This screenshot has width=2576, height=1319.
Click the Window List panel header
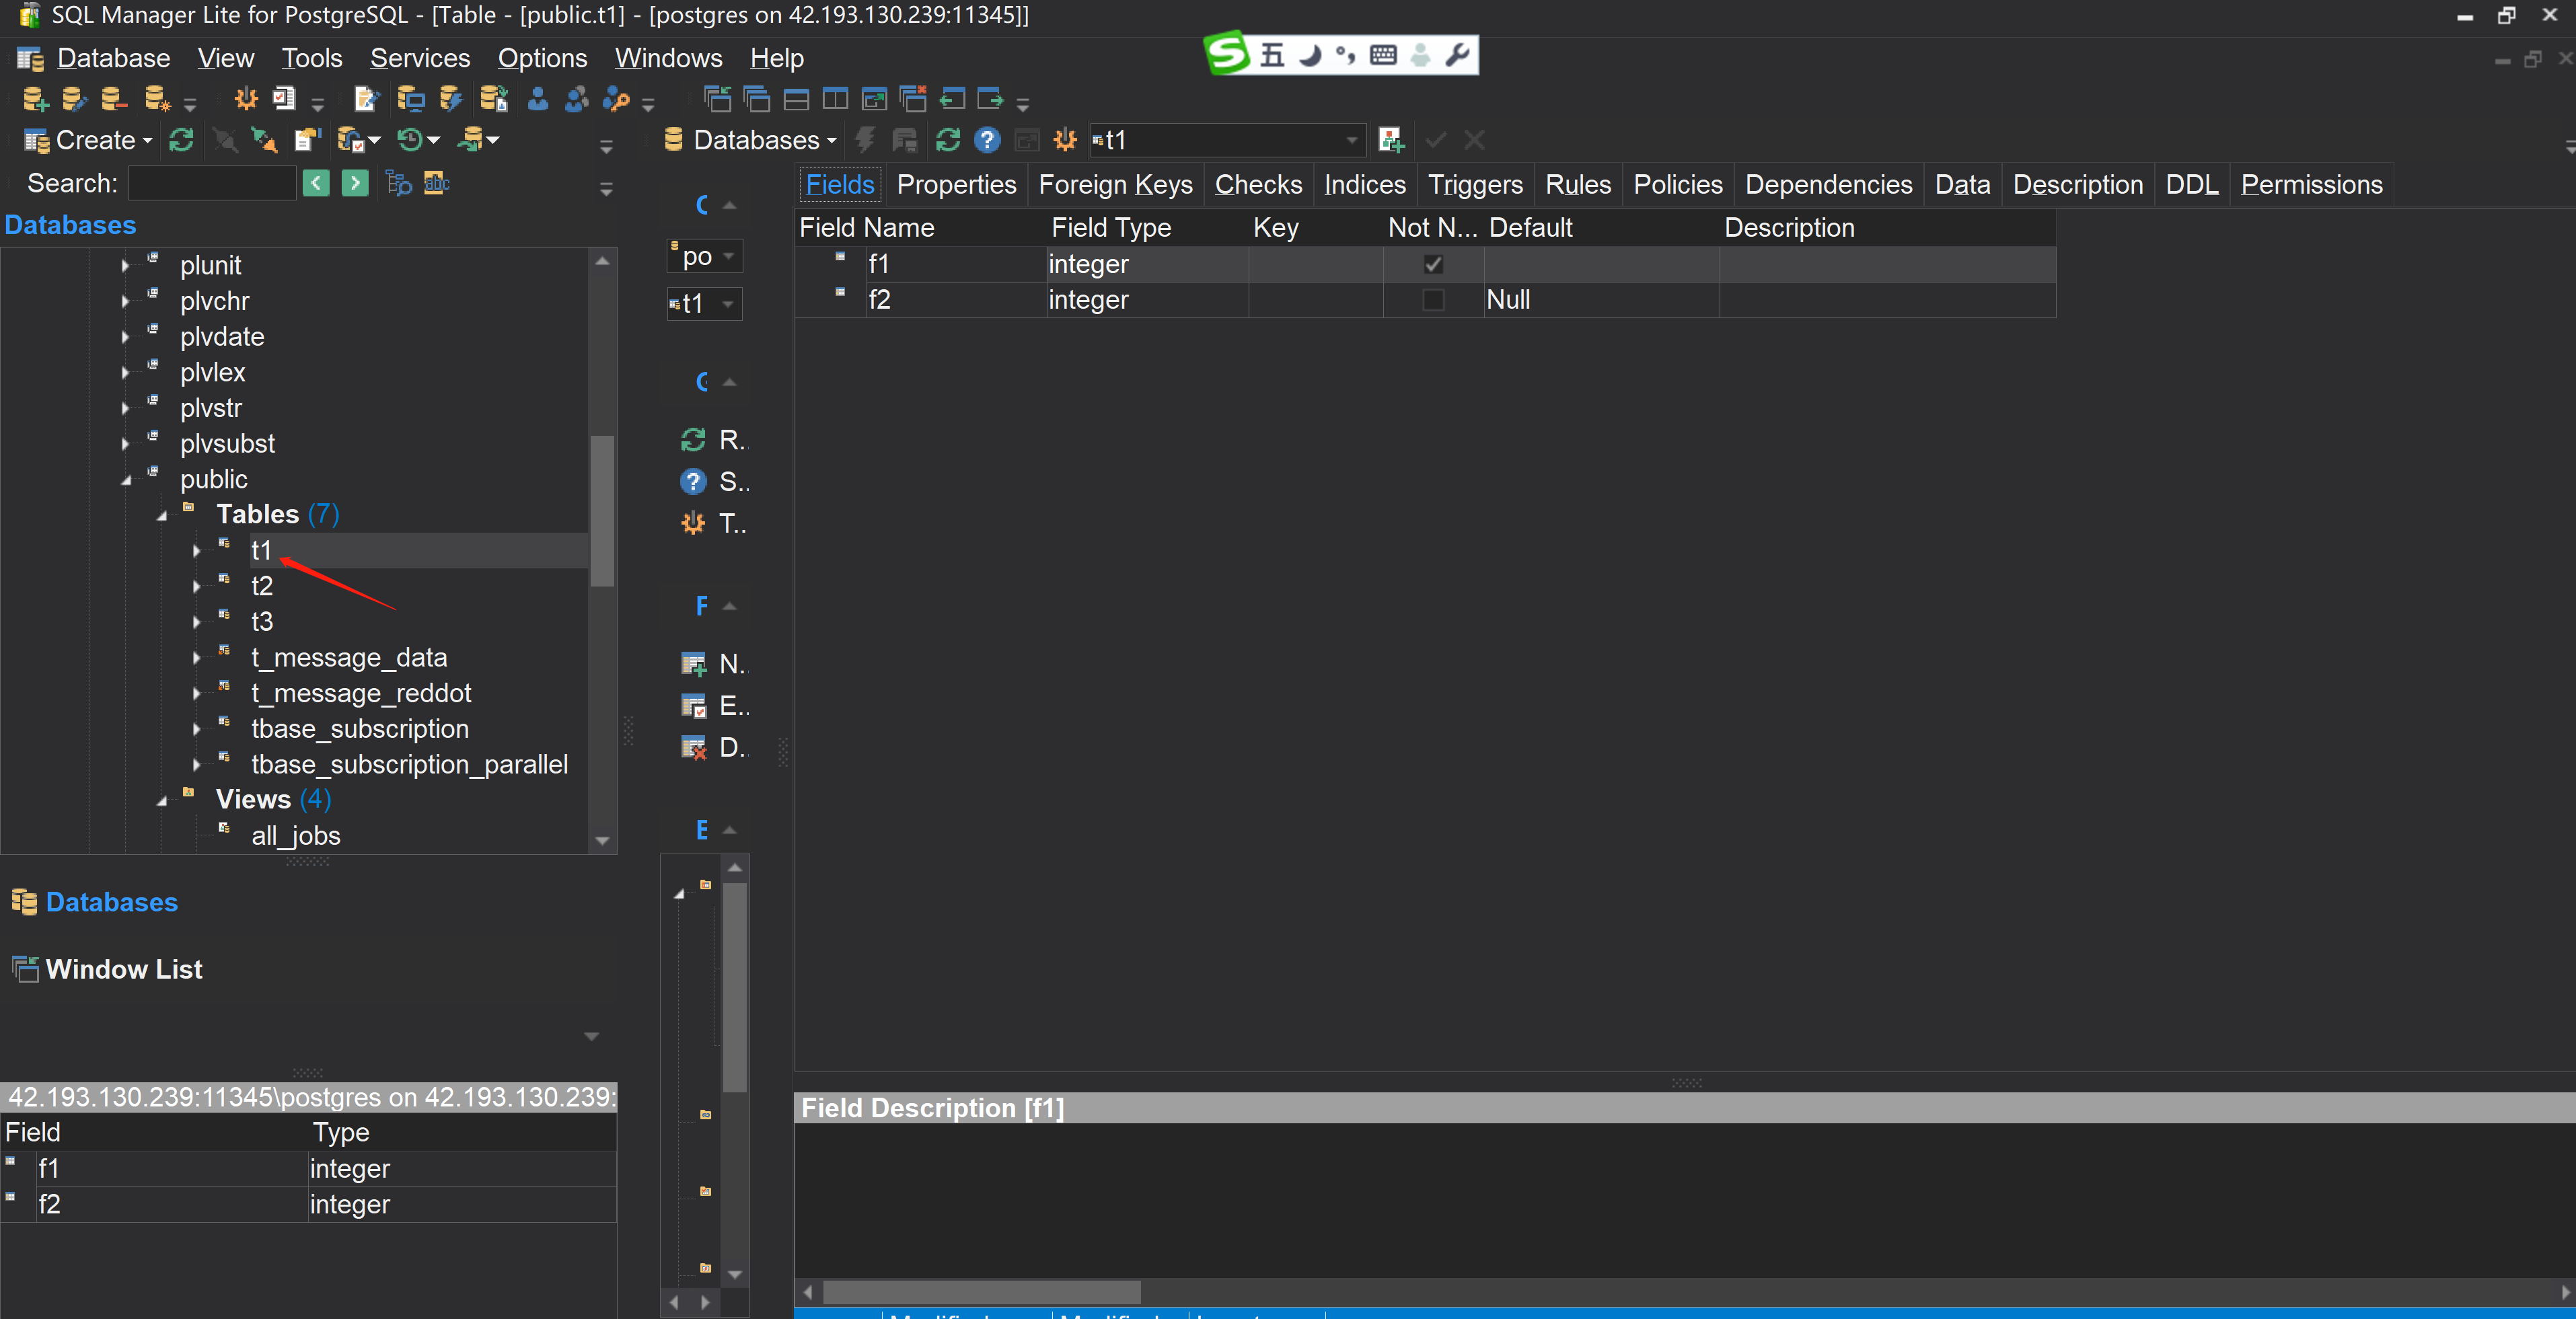click(x=124, y=969)
